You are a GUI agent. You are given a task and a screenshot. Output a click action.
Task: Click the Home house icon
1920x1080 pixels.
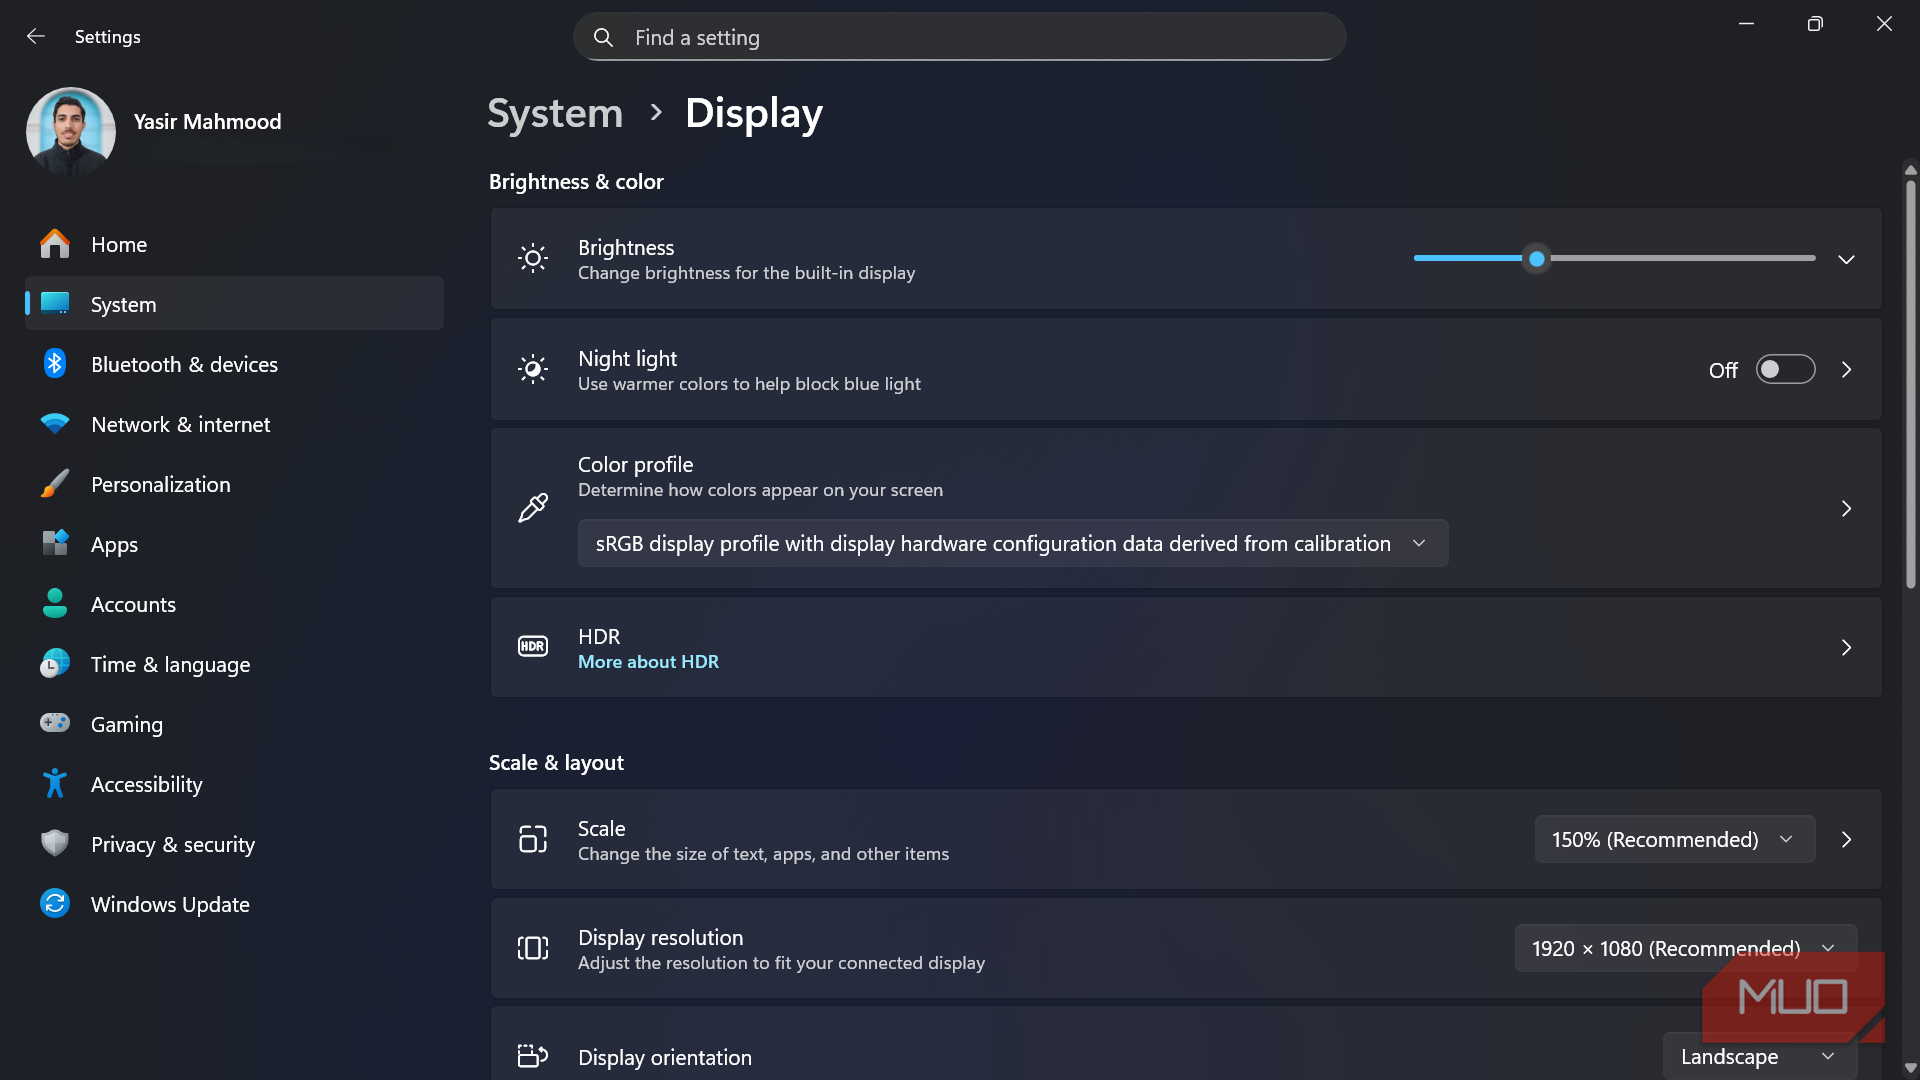(55, 244)
